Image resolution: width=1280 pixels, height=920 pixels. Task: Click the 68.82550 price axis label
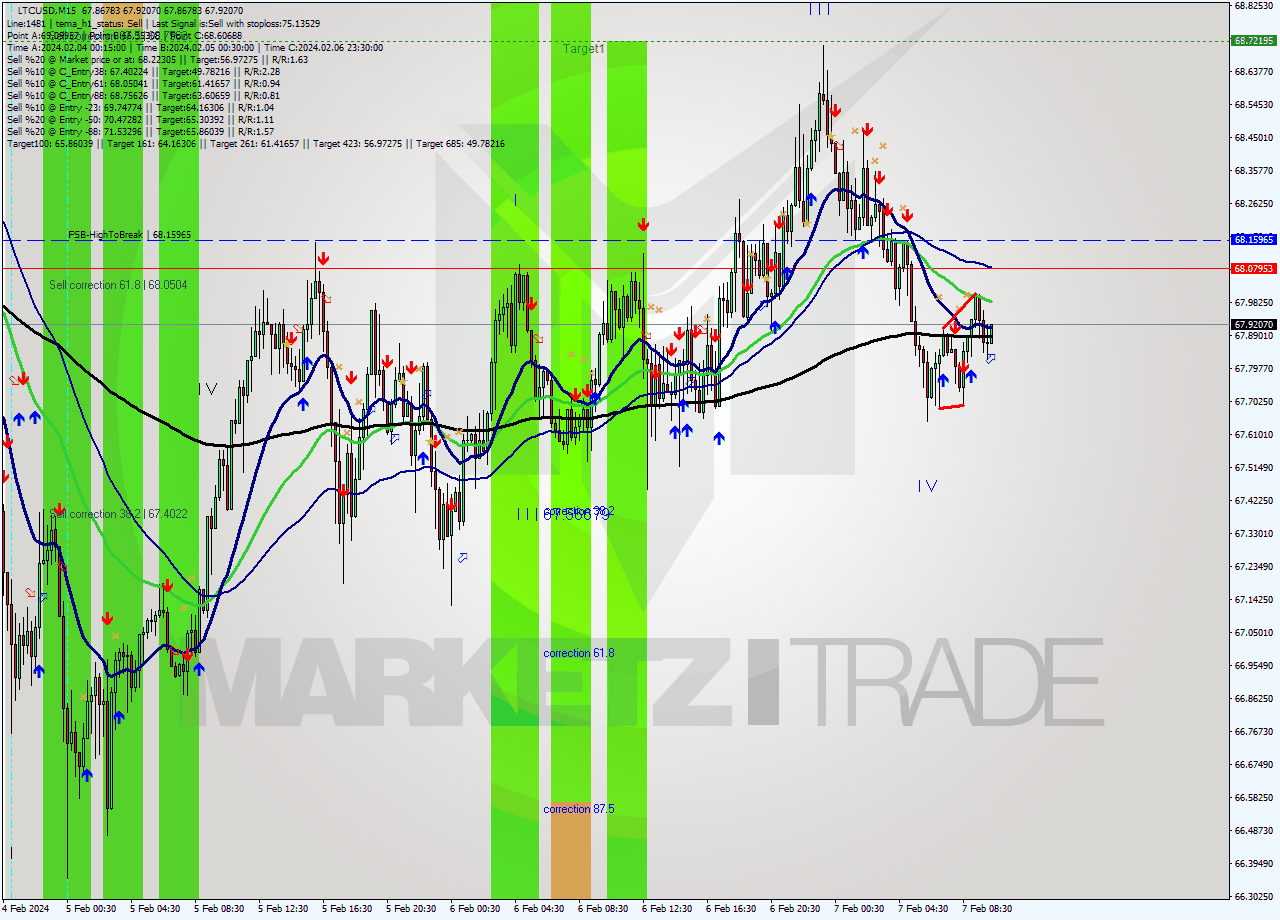pyautogui.click(x=1253, y=5)
